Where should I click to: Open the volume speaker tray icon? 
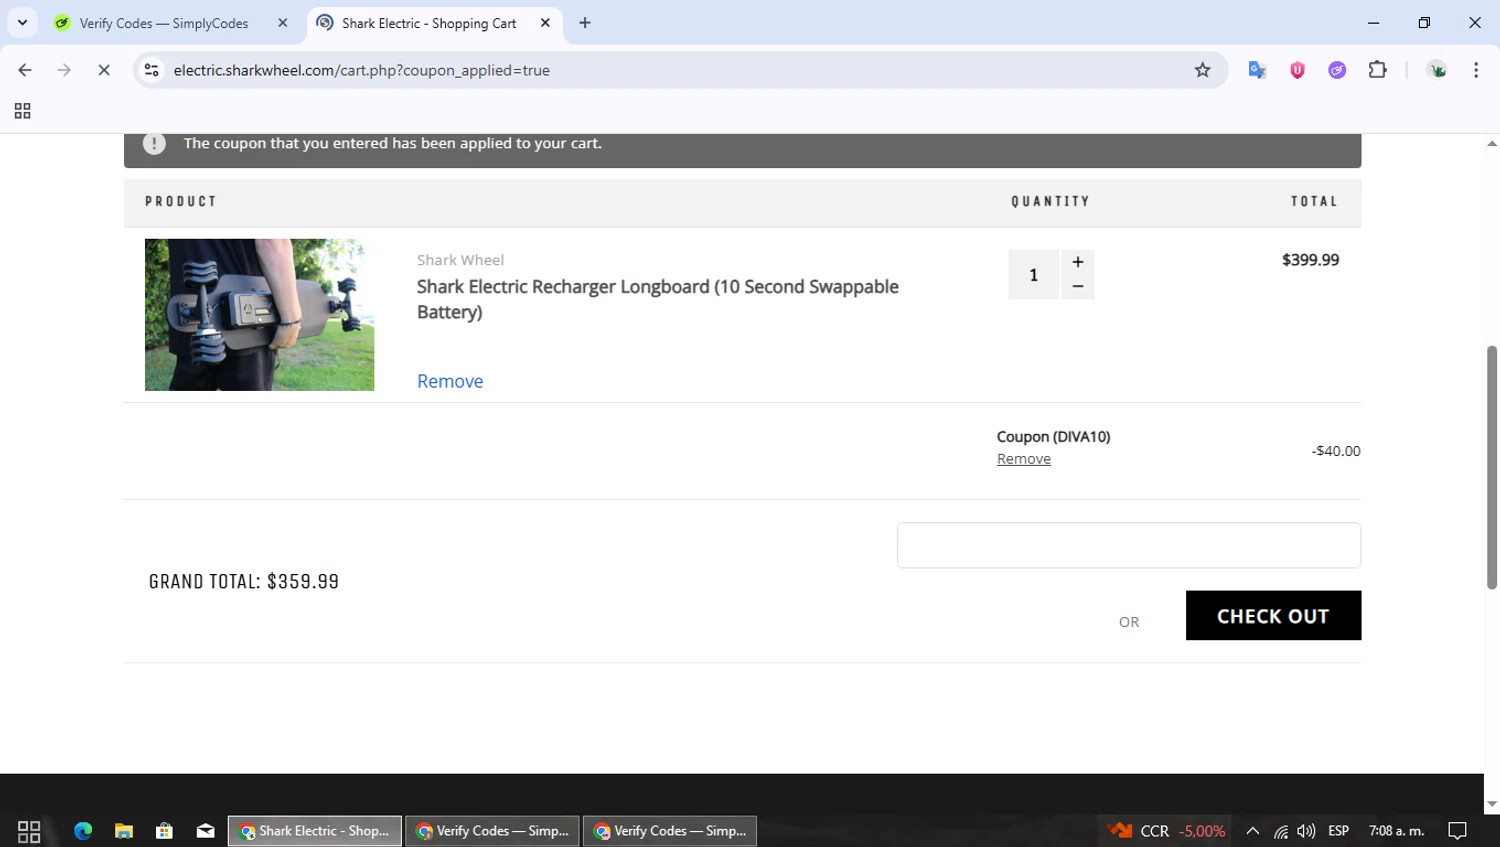click(1306, 831)
